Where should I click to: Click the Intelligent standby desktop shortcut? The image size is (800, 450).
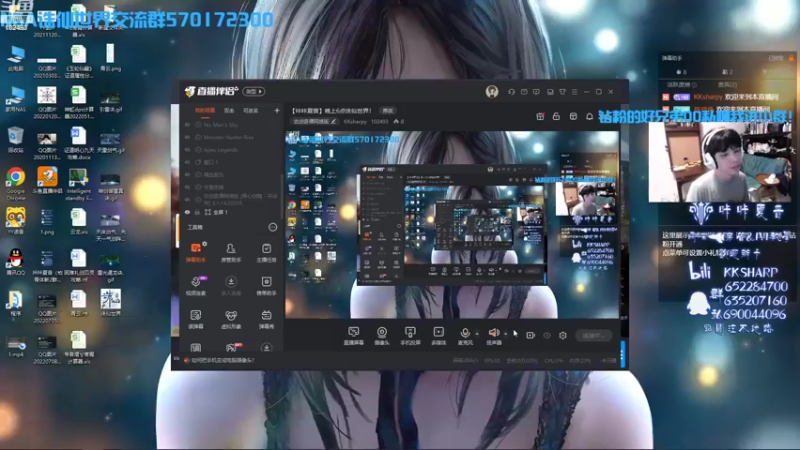78,185
